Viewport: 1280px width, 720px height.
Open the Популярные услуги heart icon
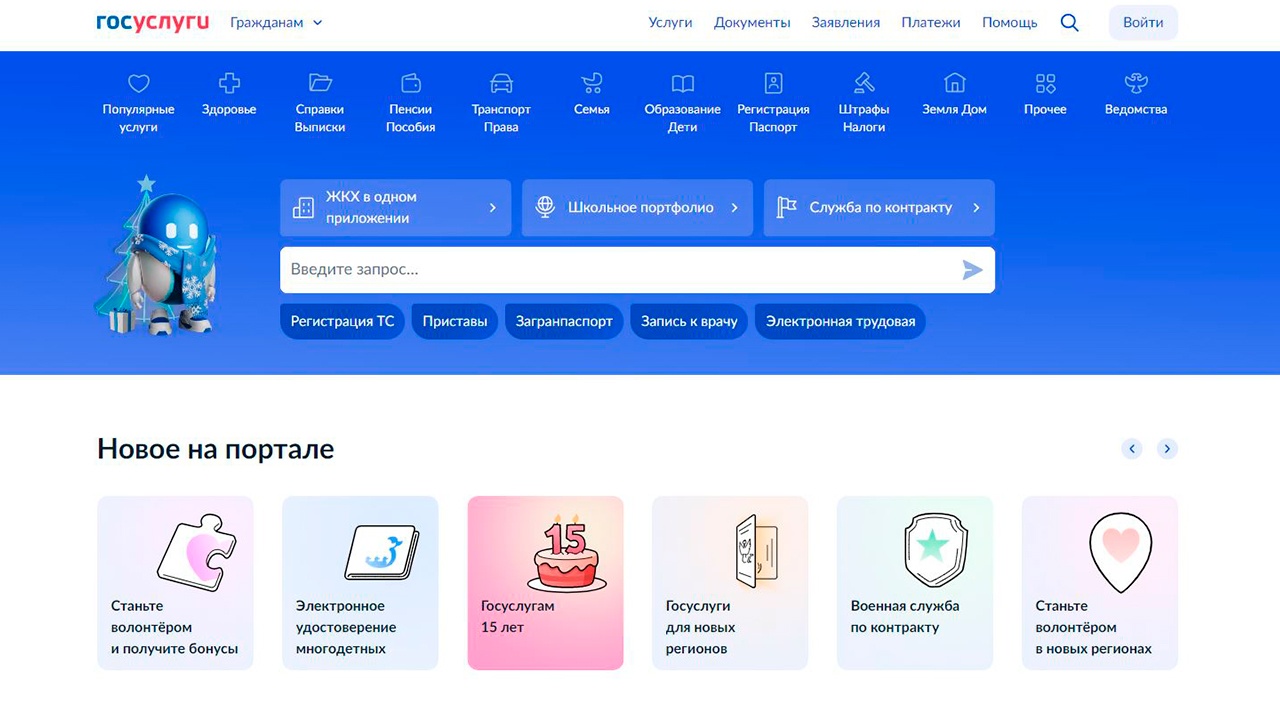pos(139,83)
